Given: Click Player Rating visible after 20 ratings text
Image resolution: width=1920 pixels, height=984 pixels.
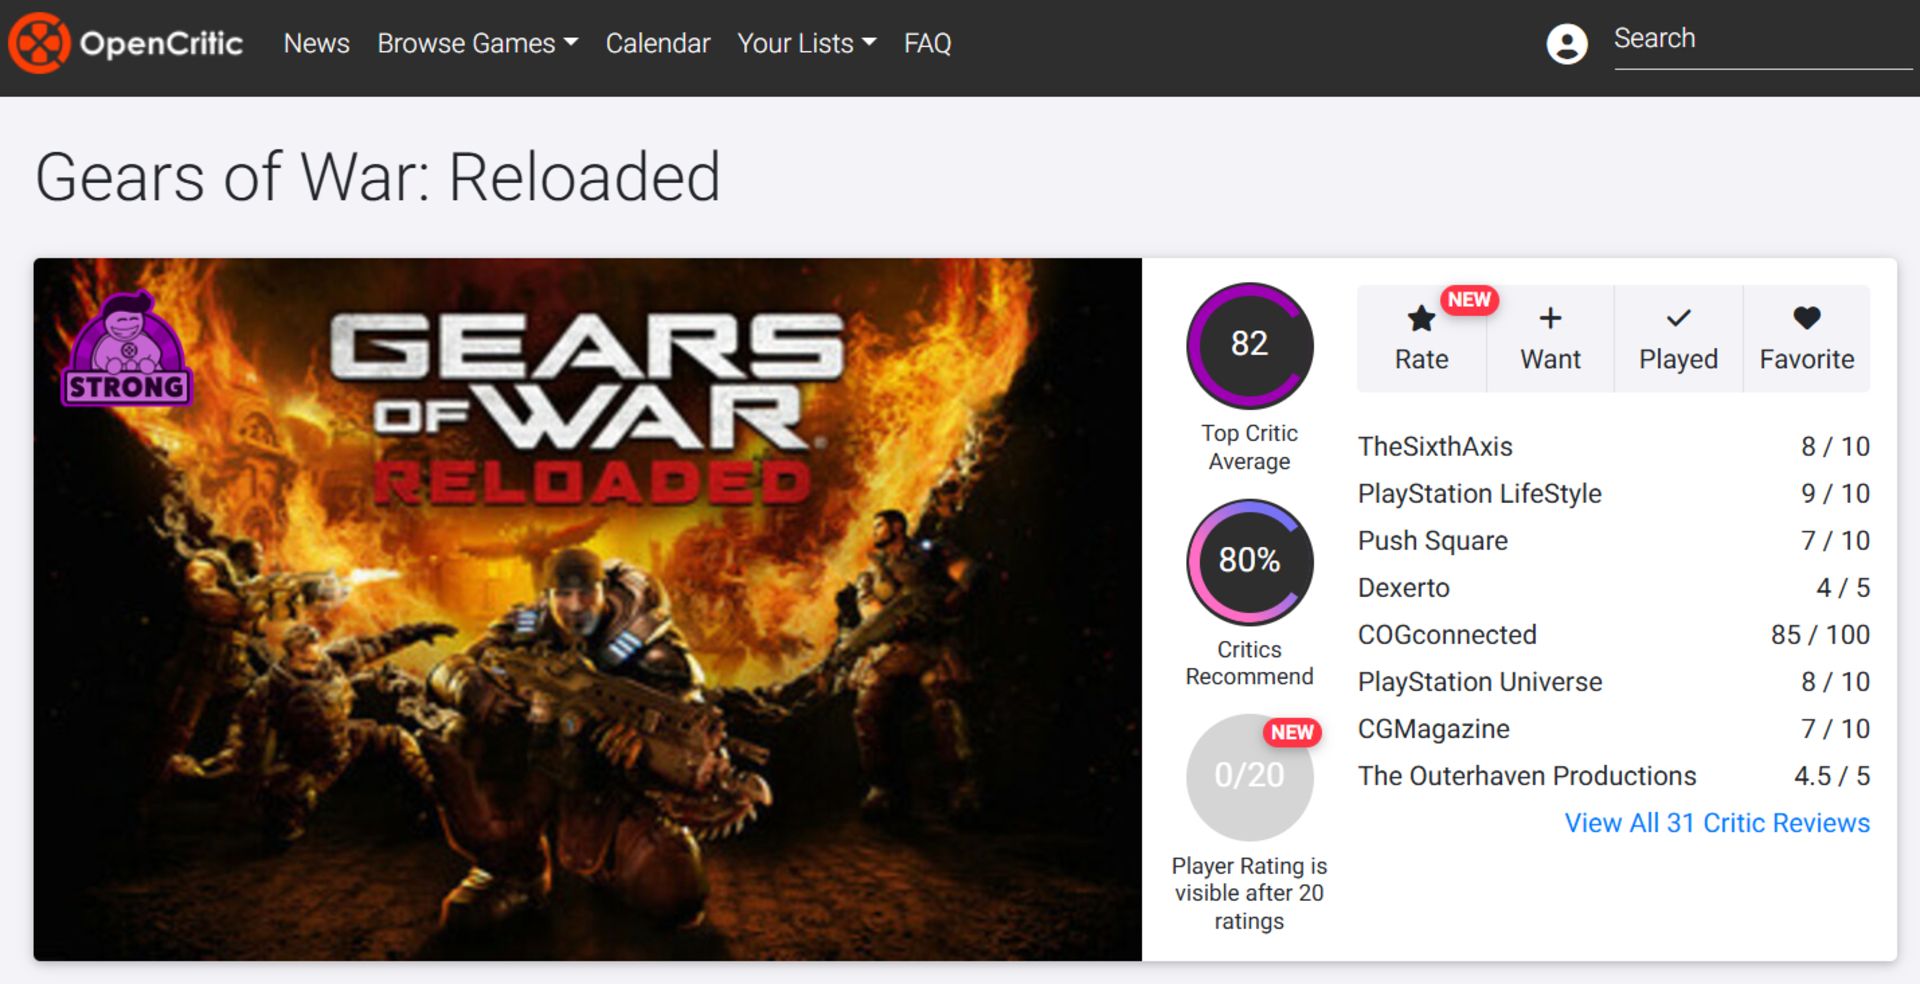Looking at the screenshot, I should (1249, 893).
